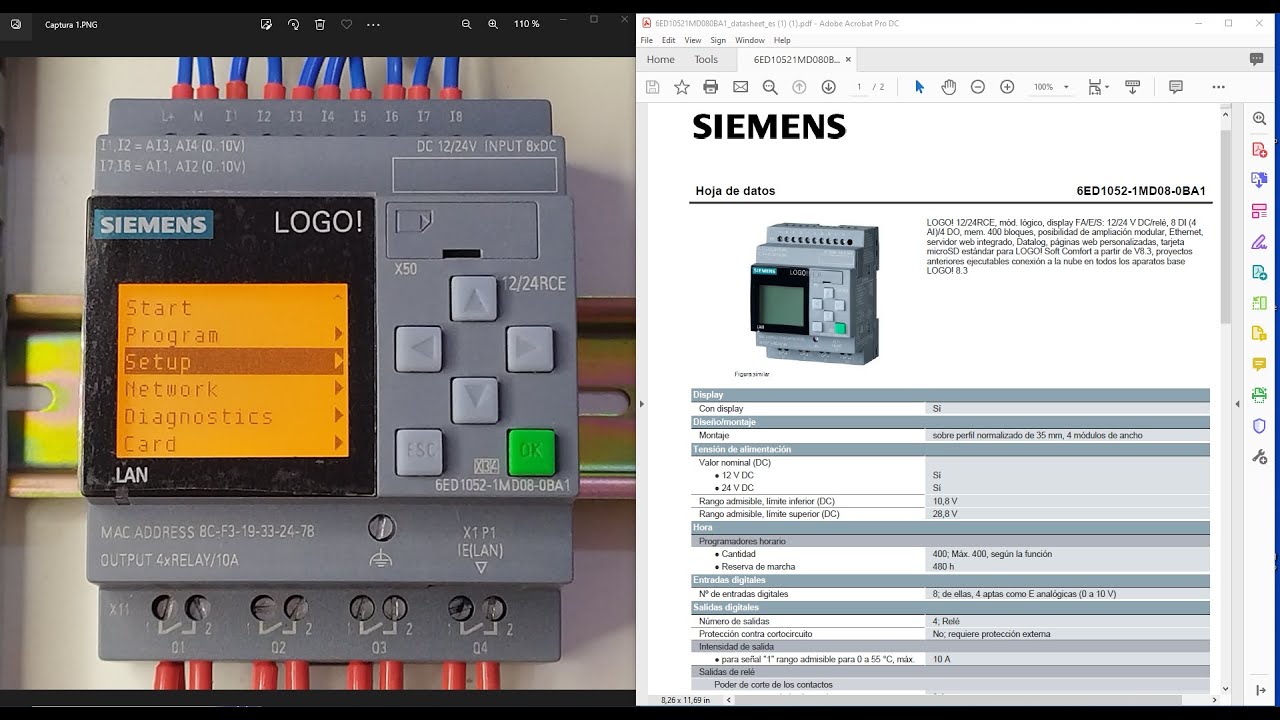
Task: Zoom in the photo in Photos
Action: click(x=493, y=23)
